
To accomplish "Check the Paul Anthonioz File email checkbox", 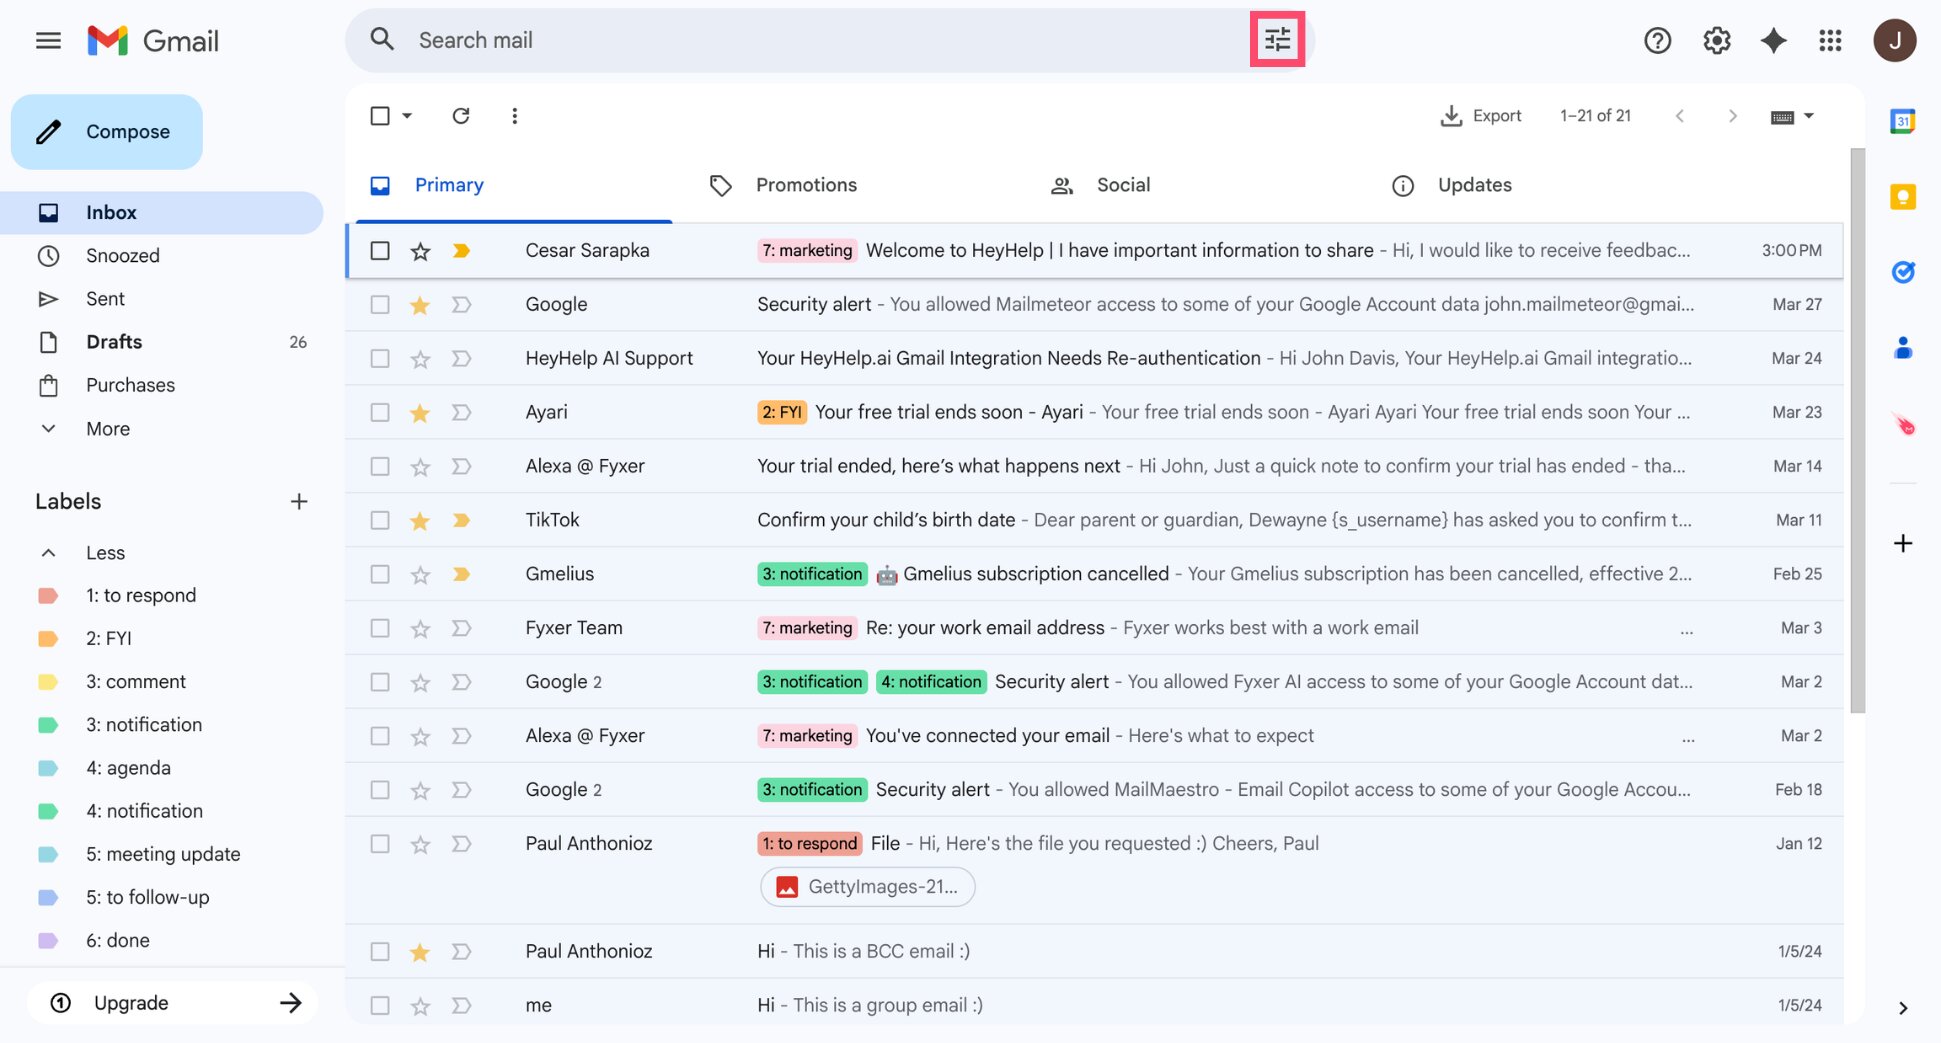I will tap(380, 844).
